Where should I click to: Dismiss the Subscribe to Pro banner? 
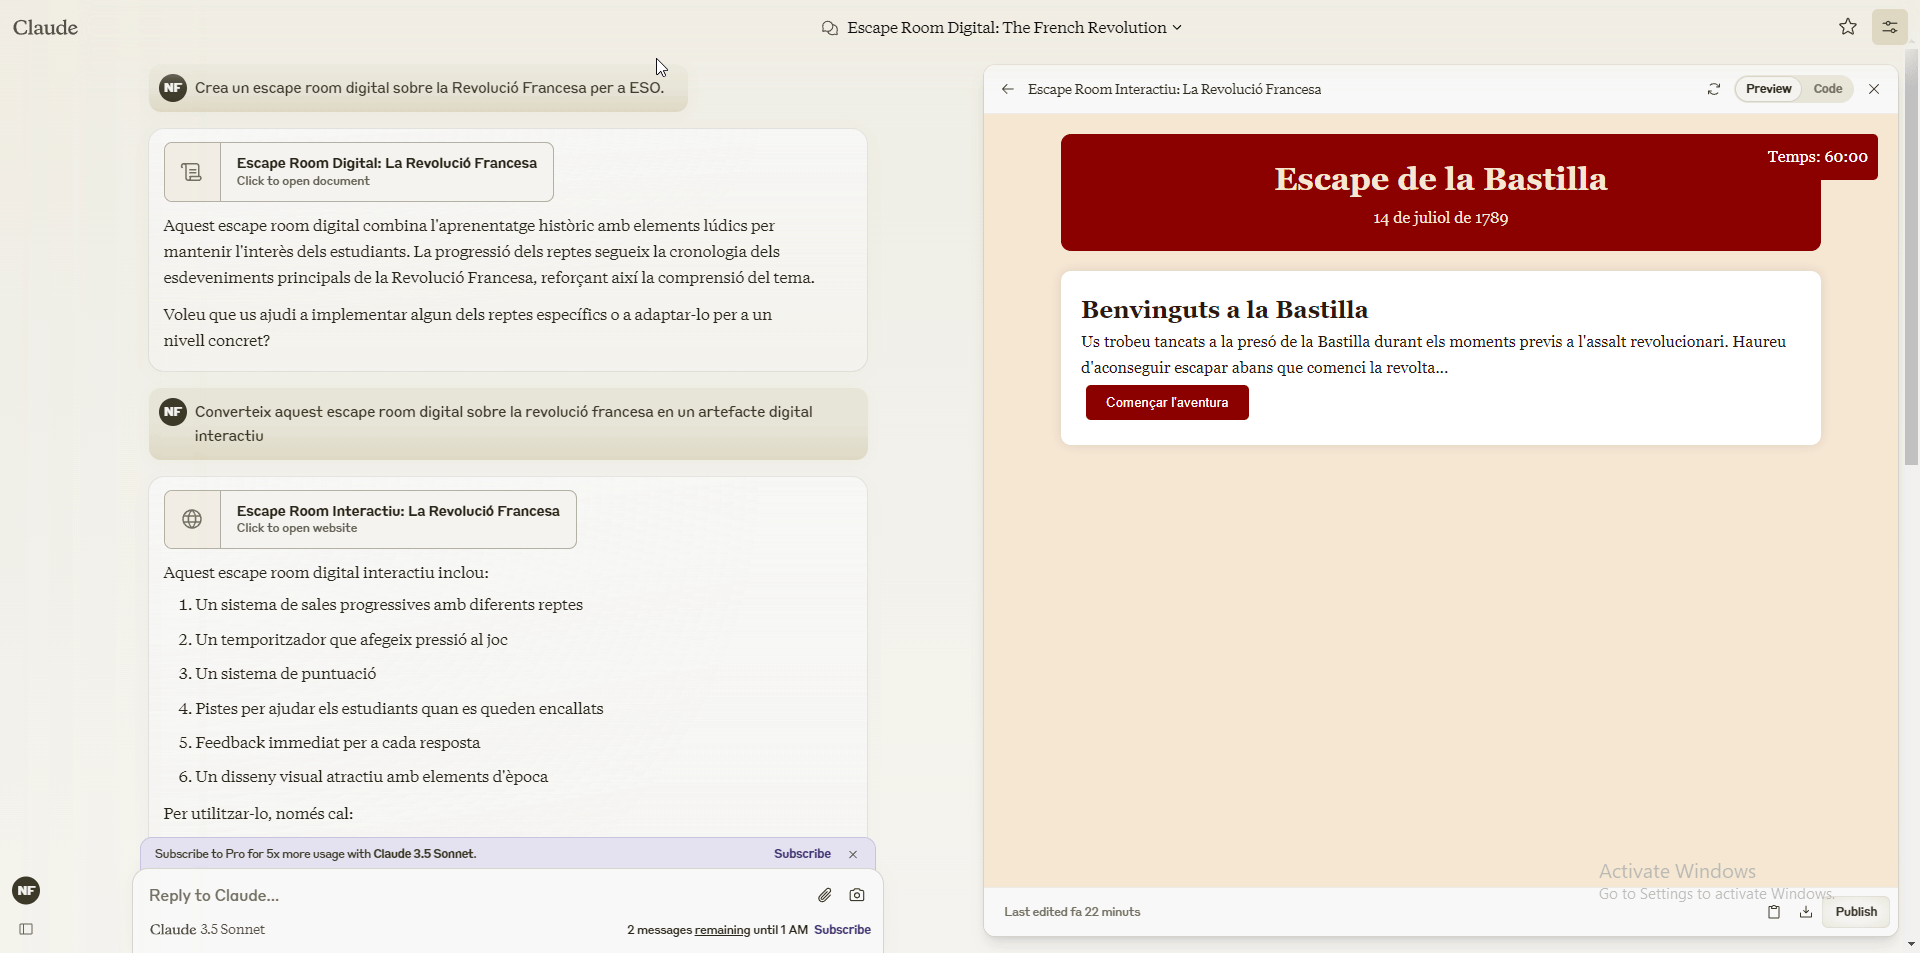853,854
